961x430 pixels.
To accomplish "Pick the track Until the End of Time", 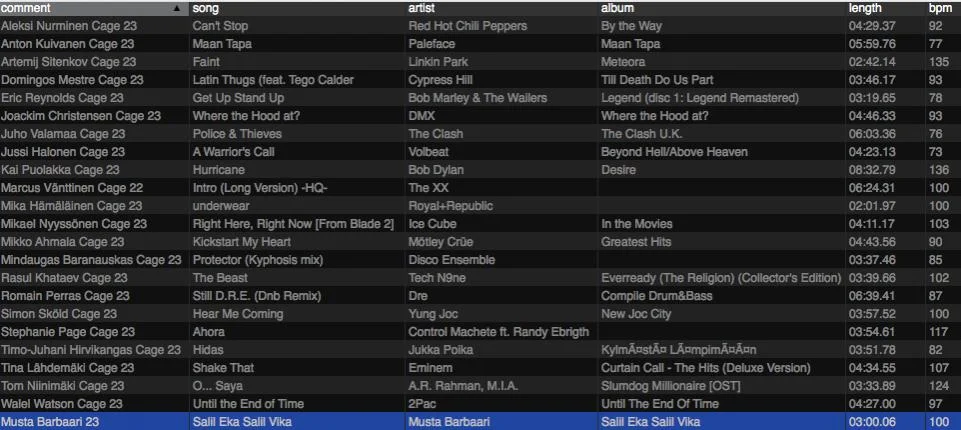I will click(246, 404).
